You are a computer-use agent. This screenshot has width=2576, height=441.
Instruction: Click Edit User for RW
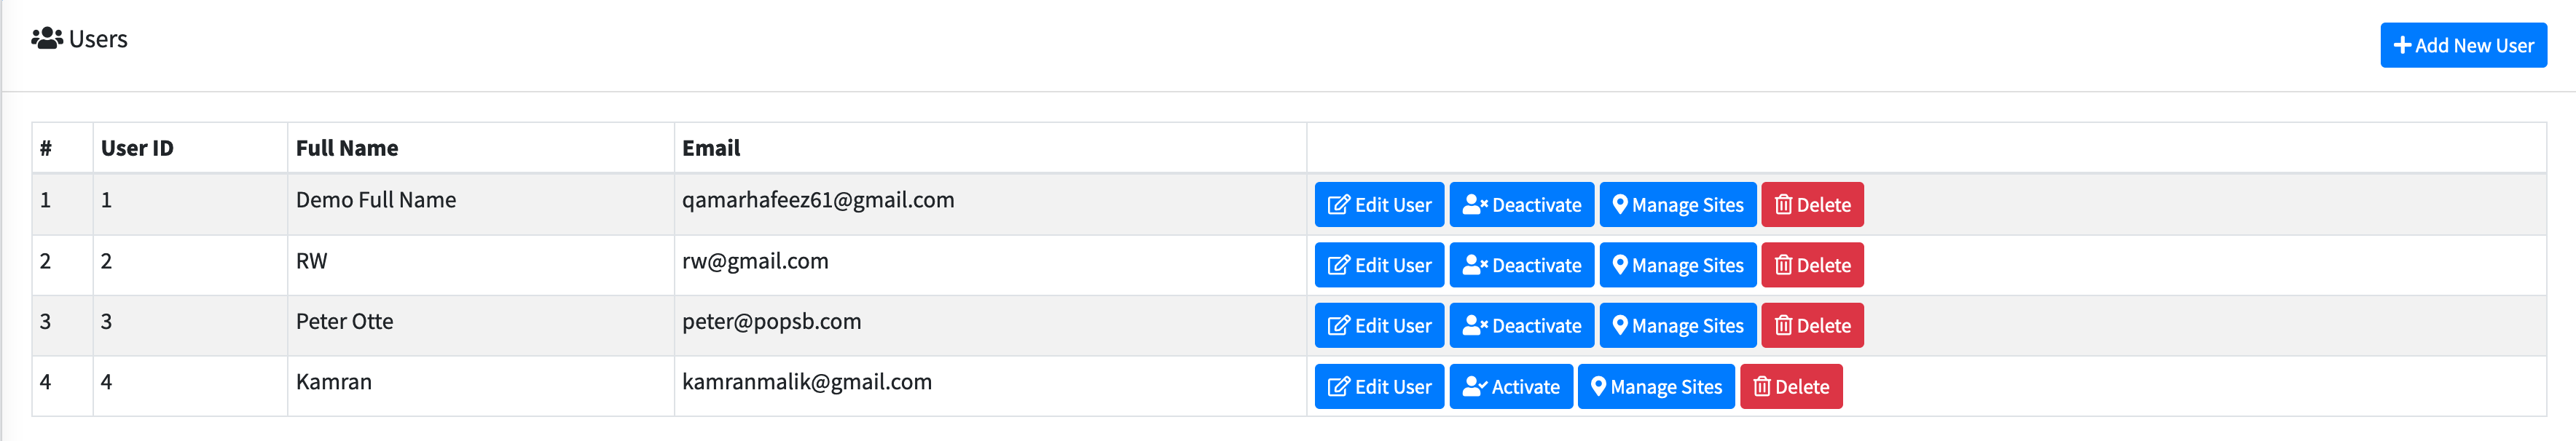pos(1378,265)
